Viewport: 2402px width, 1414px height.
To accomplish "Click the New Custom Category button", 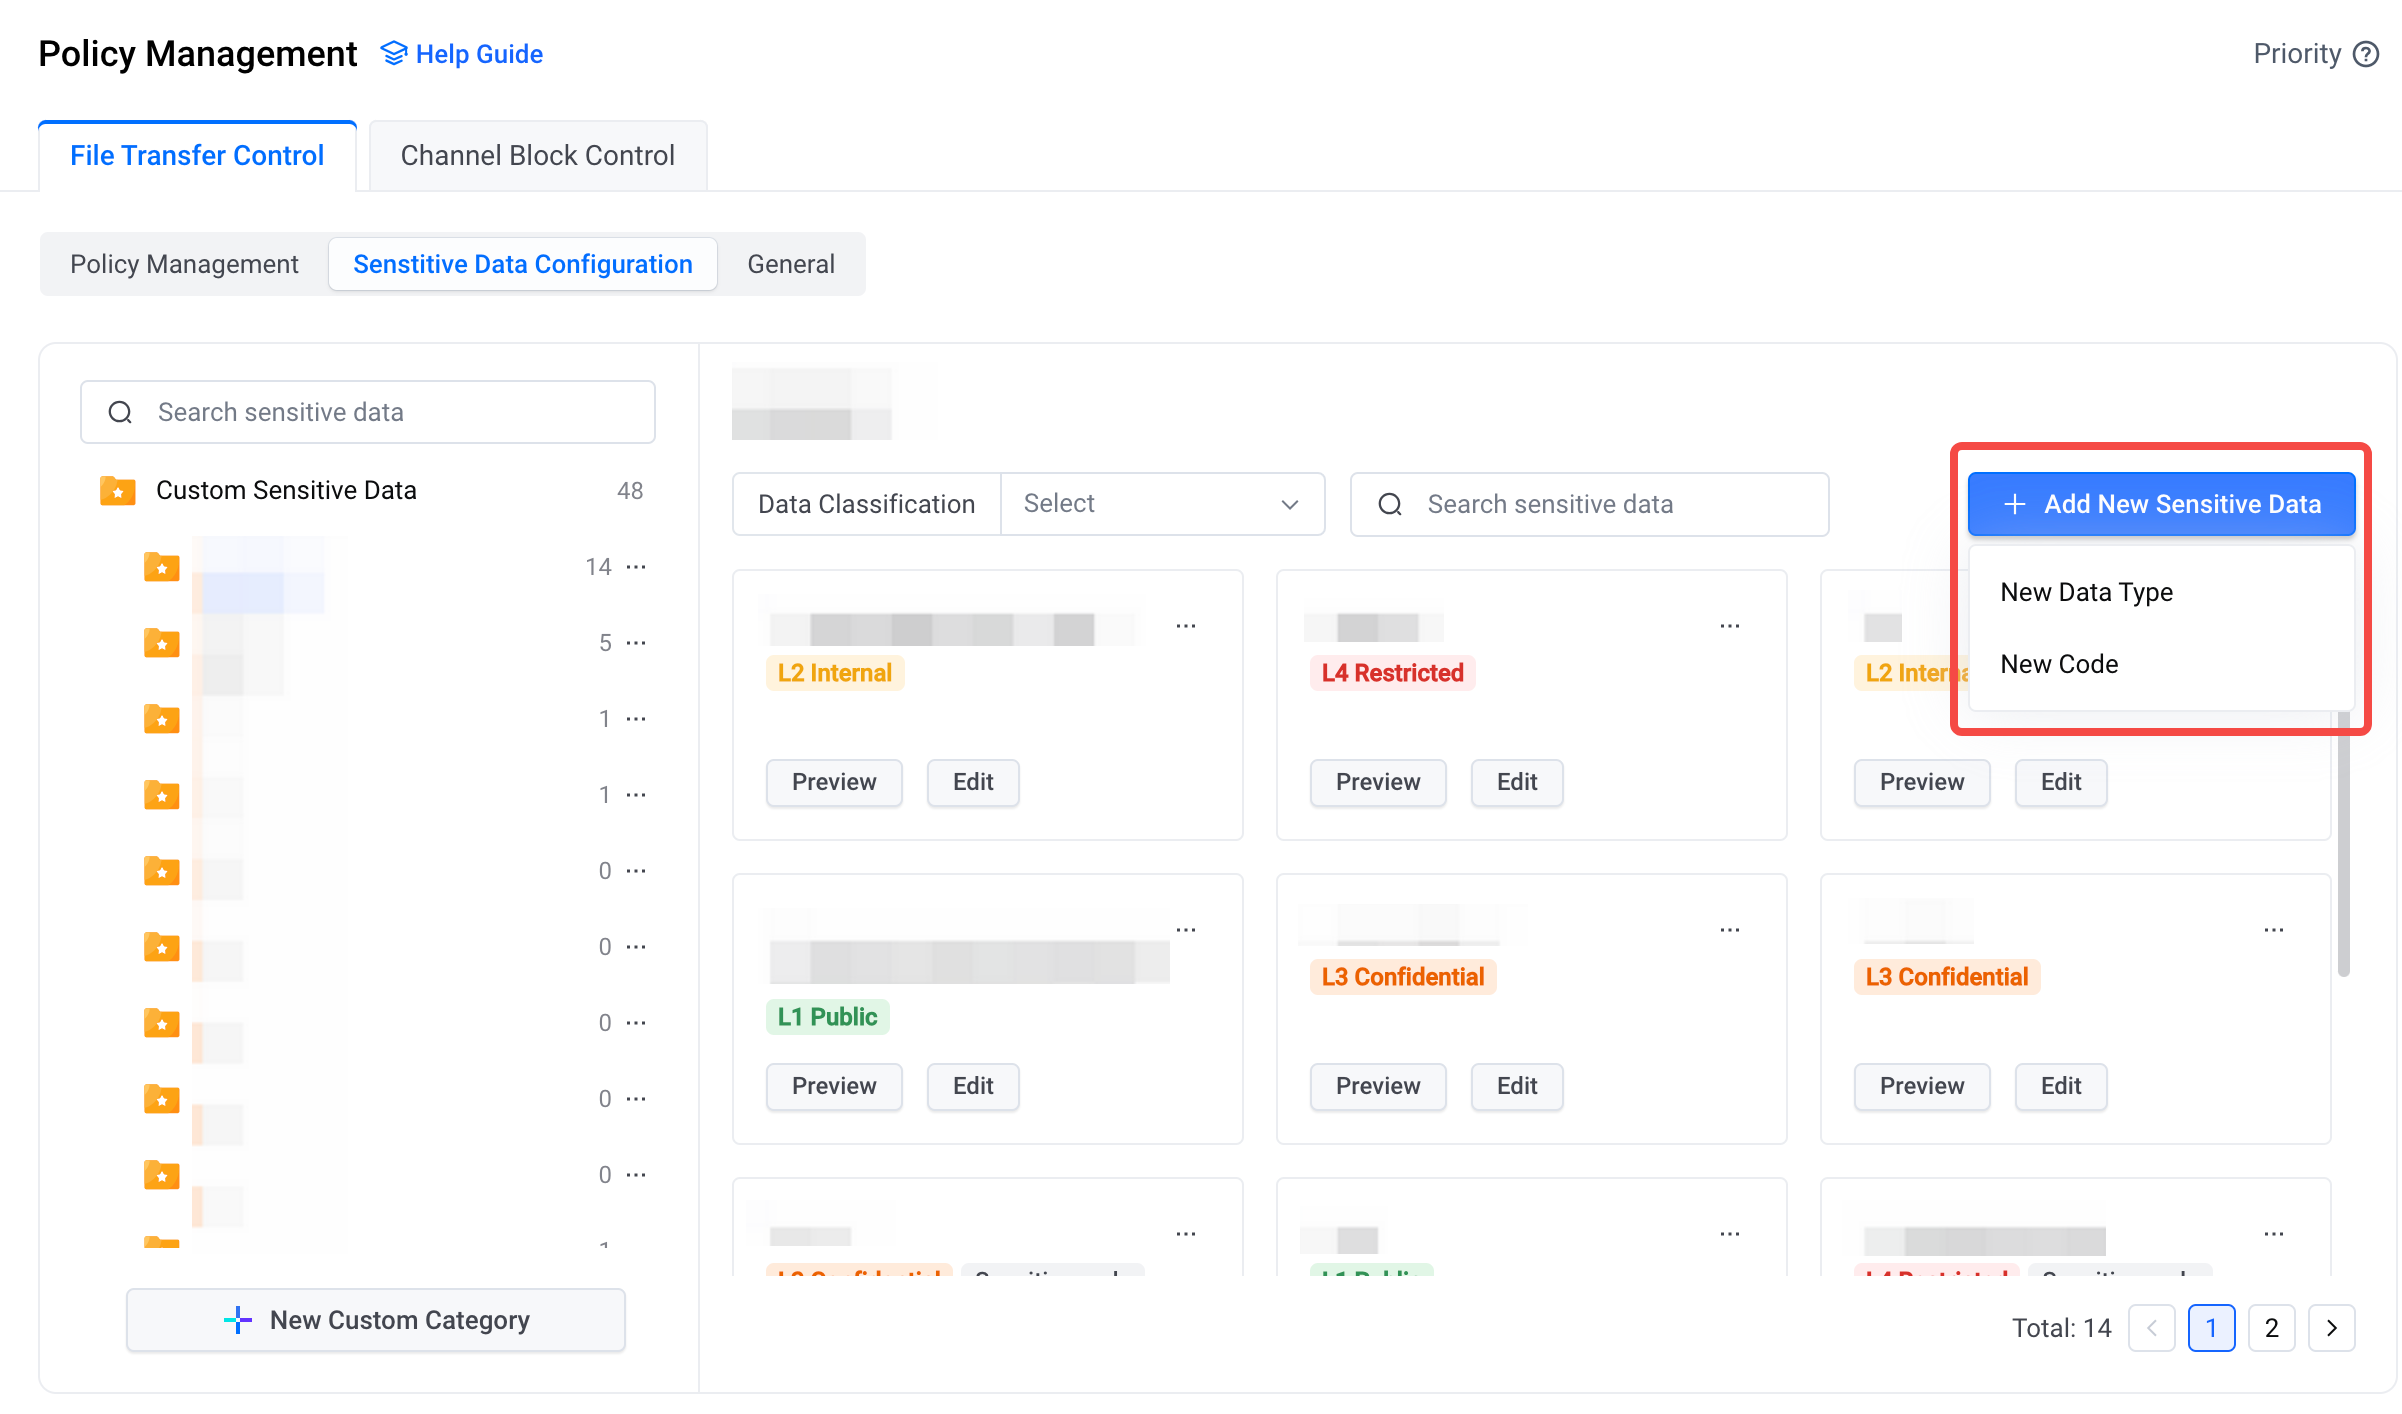I will point(376,1320).
